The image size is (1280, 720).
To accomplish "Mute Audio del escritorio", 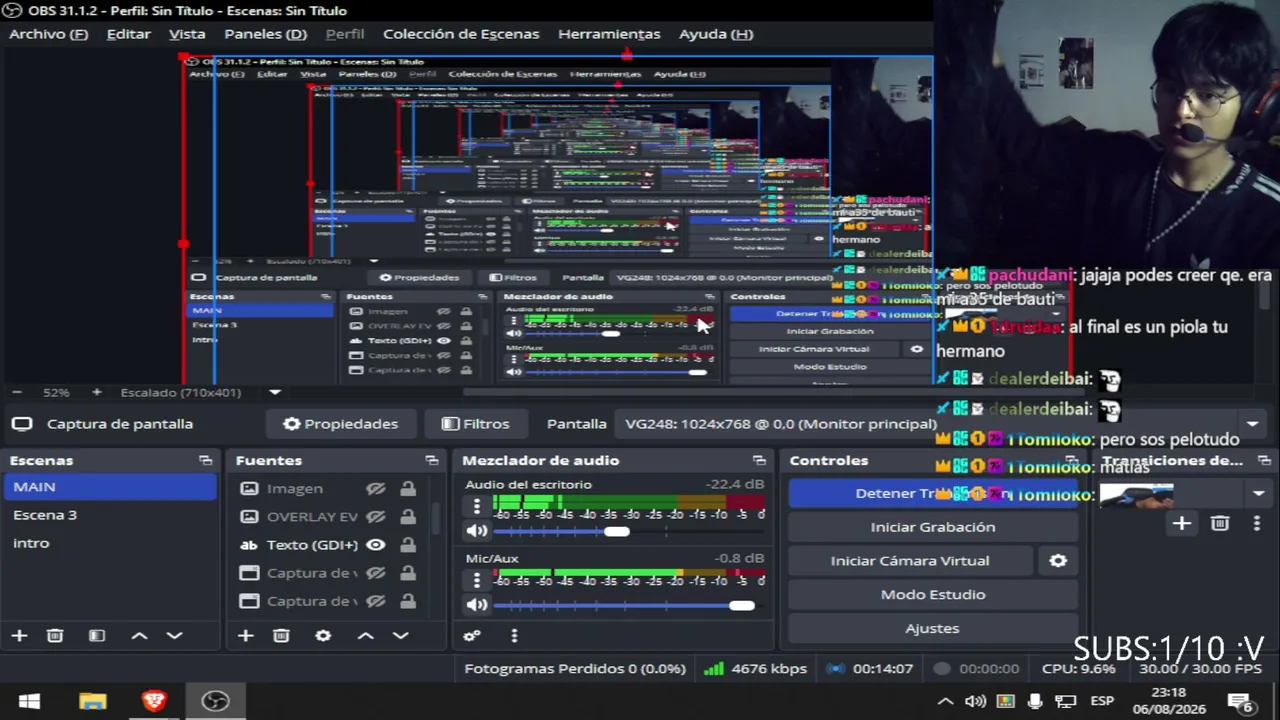I will point(477,531).
